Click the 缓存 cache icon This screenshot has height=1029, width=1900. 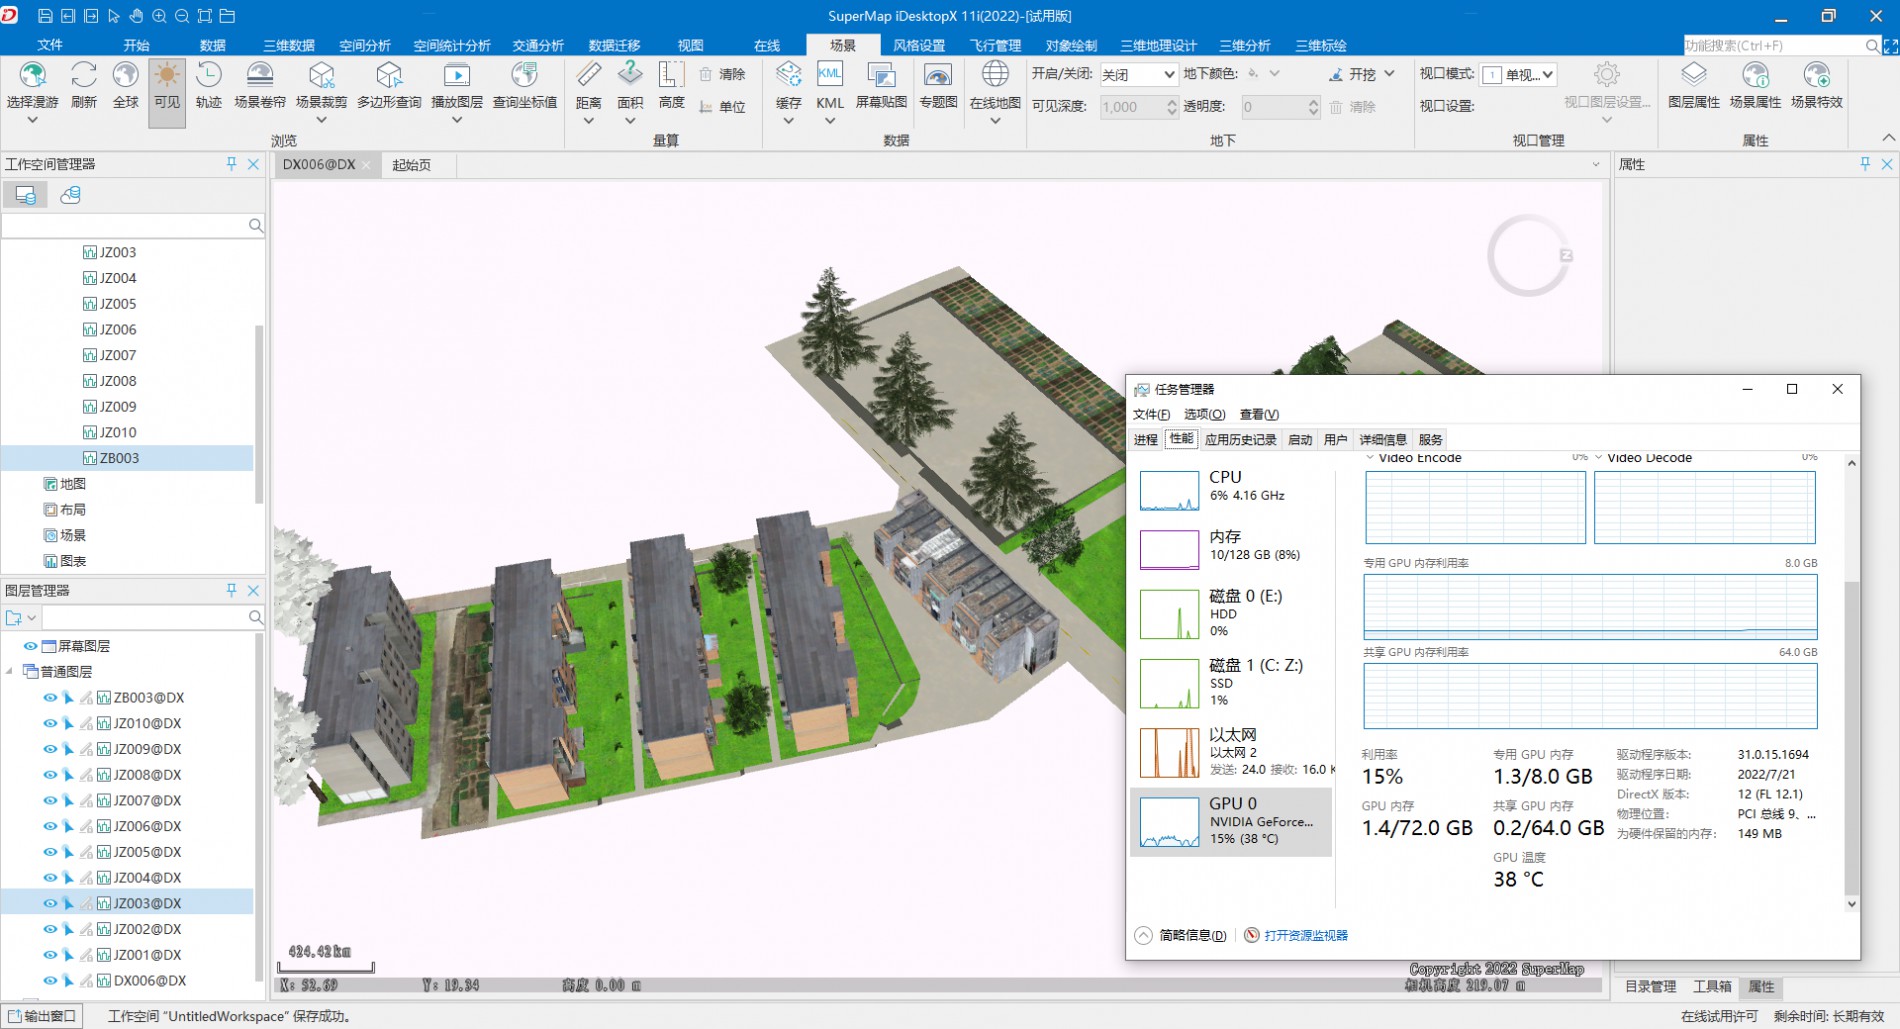point(788,76)
